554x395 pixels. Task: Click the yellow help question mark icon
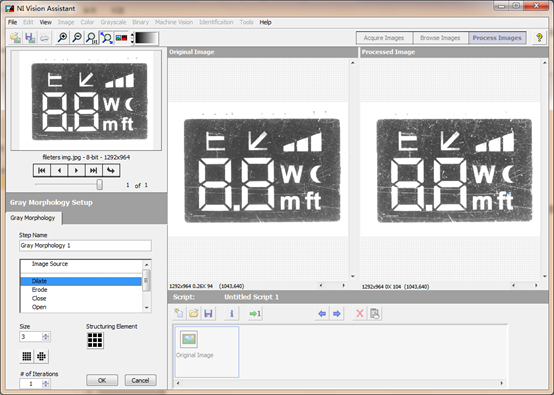click(539, 37)
